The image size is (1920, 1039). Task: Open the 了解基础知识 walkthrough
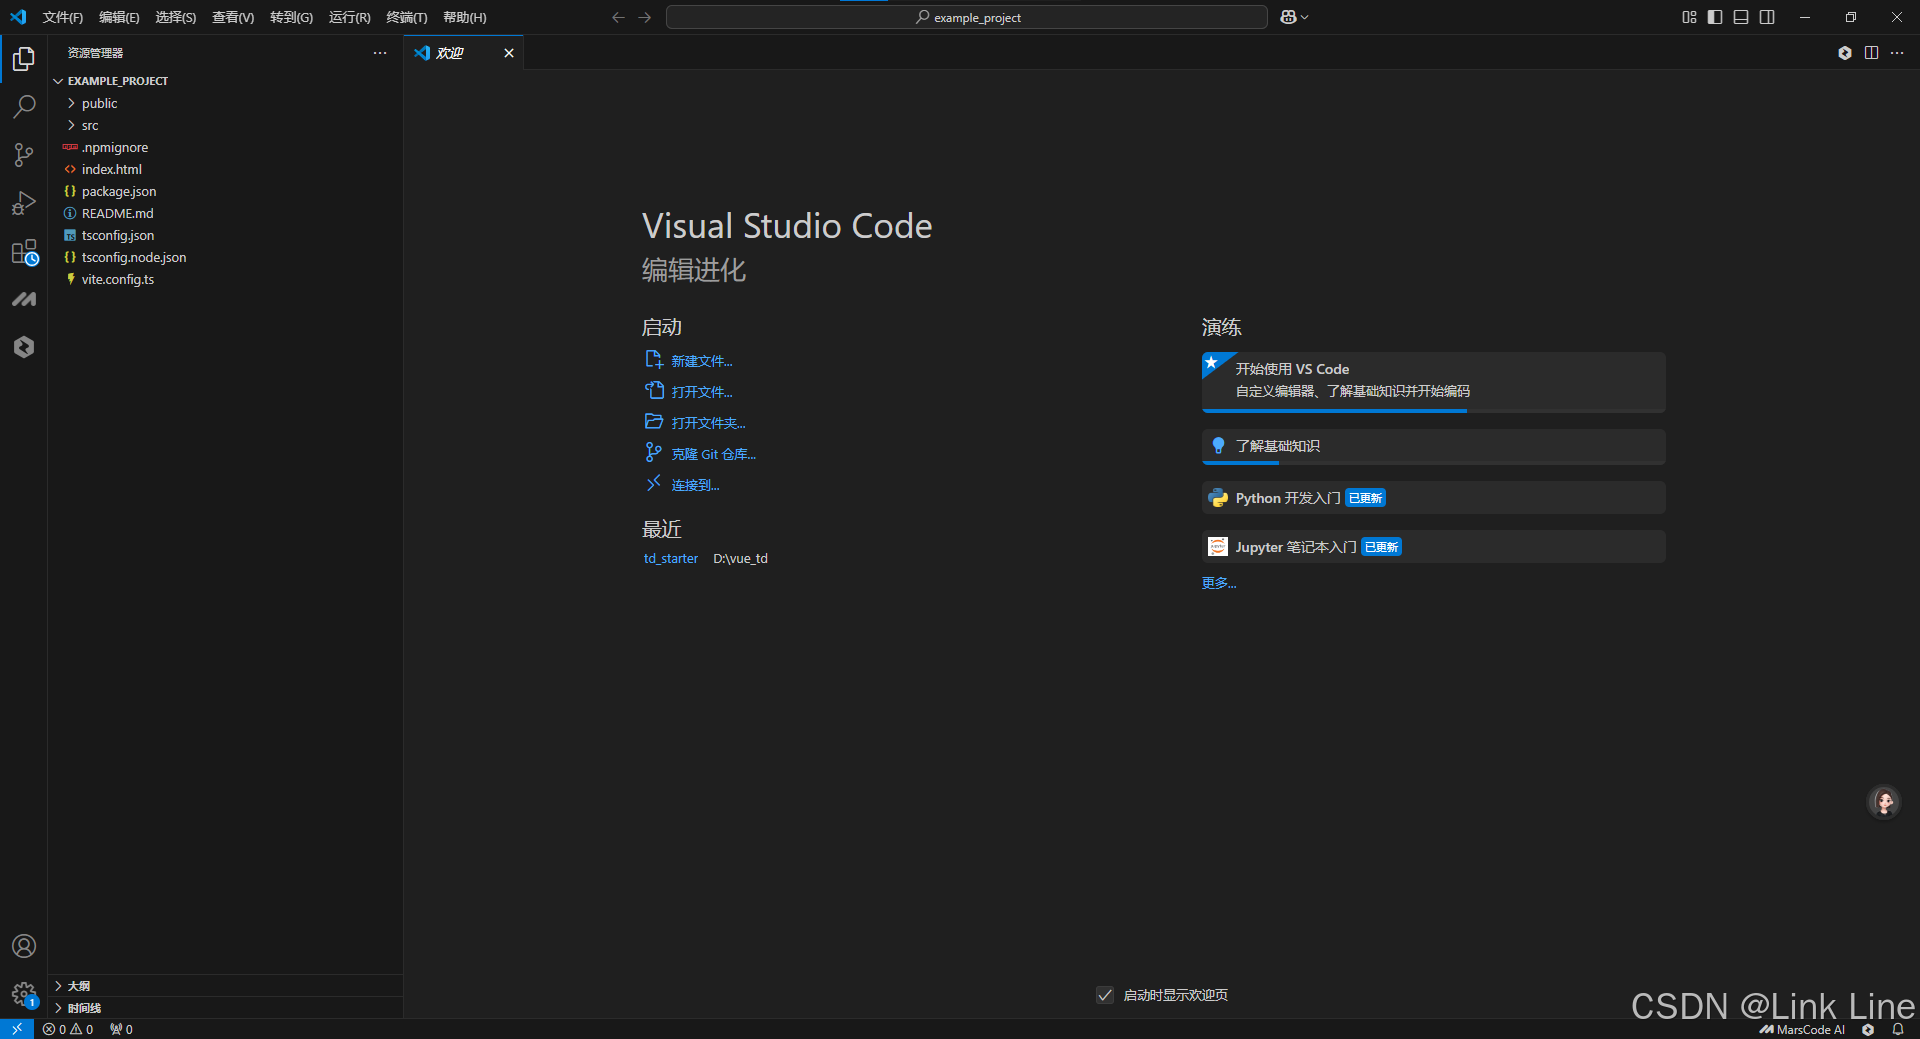(x=1433, y=446)
